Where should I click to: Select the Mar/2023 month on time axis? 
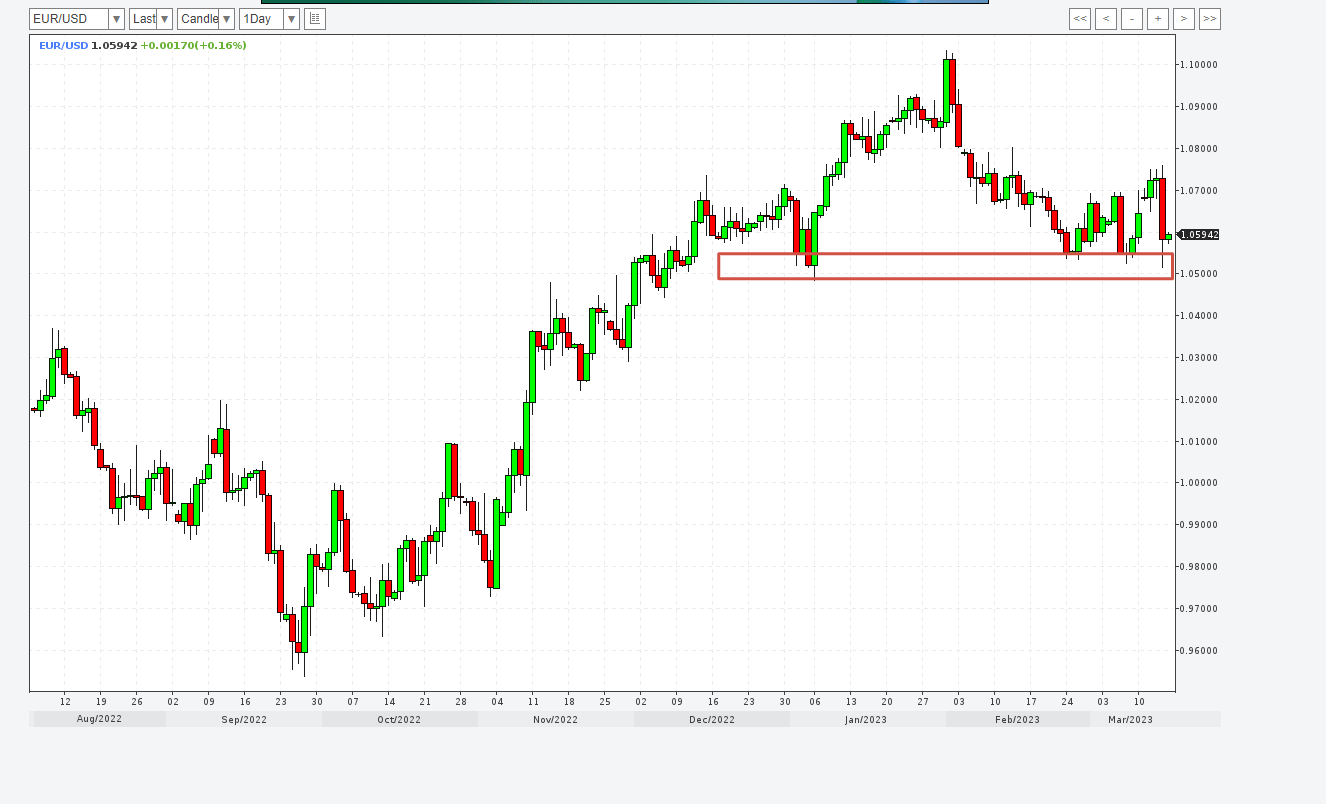tap(1132, 719)
